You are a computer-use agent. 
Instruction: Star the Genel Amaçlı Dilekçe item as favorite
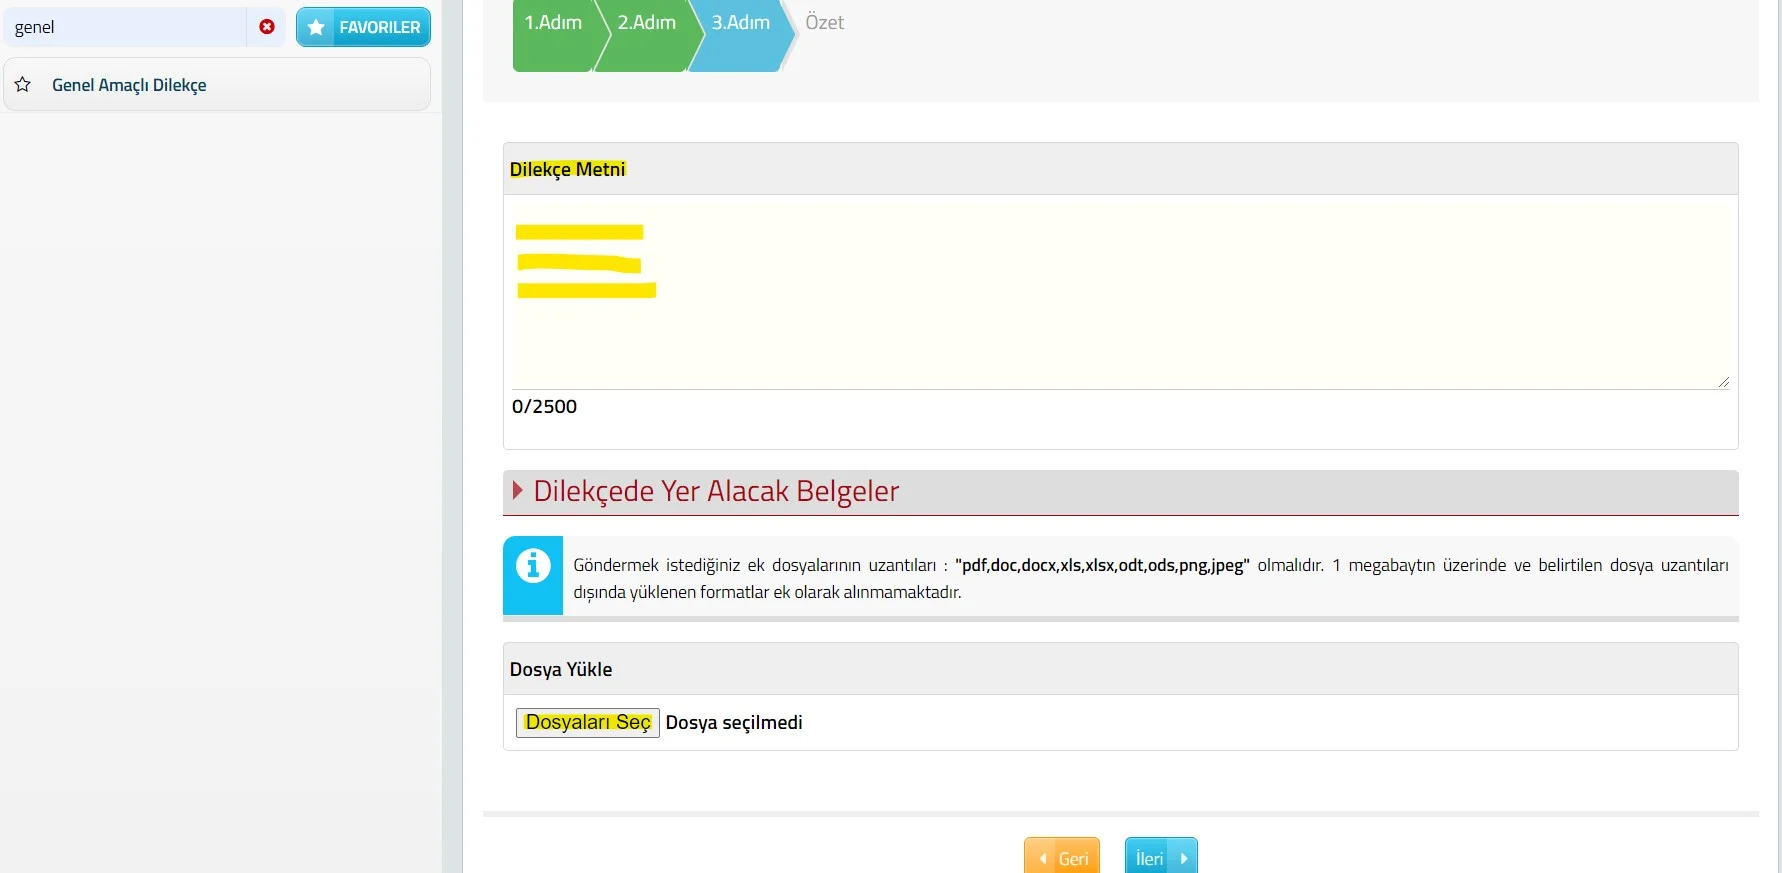pyautogui.click(x=23, y=85)
